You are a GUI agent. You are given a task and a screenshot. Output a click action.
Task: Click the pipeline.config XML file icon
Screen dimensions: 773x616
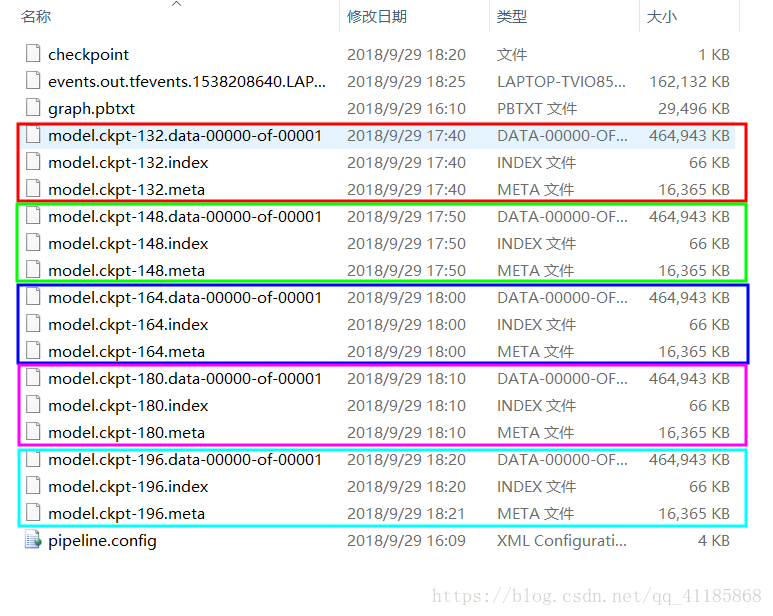click(x=33, y=540)
